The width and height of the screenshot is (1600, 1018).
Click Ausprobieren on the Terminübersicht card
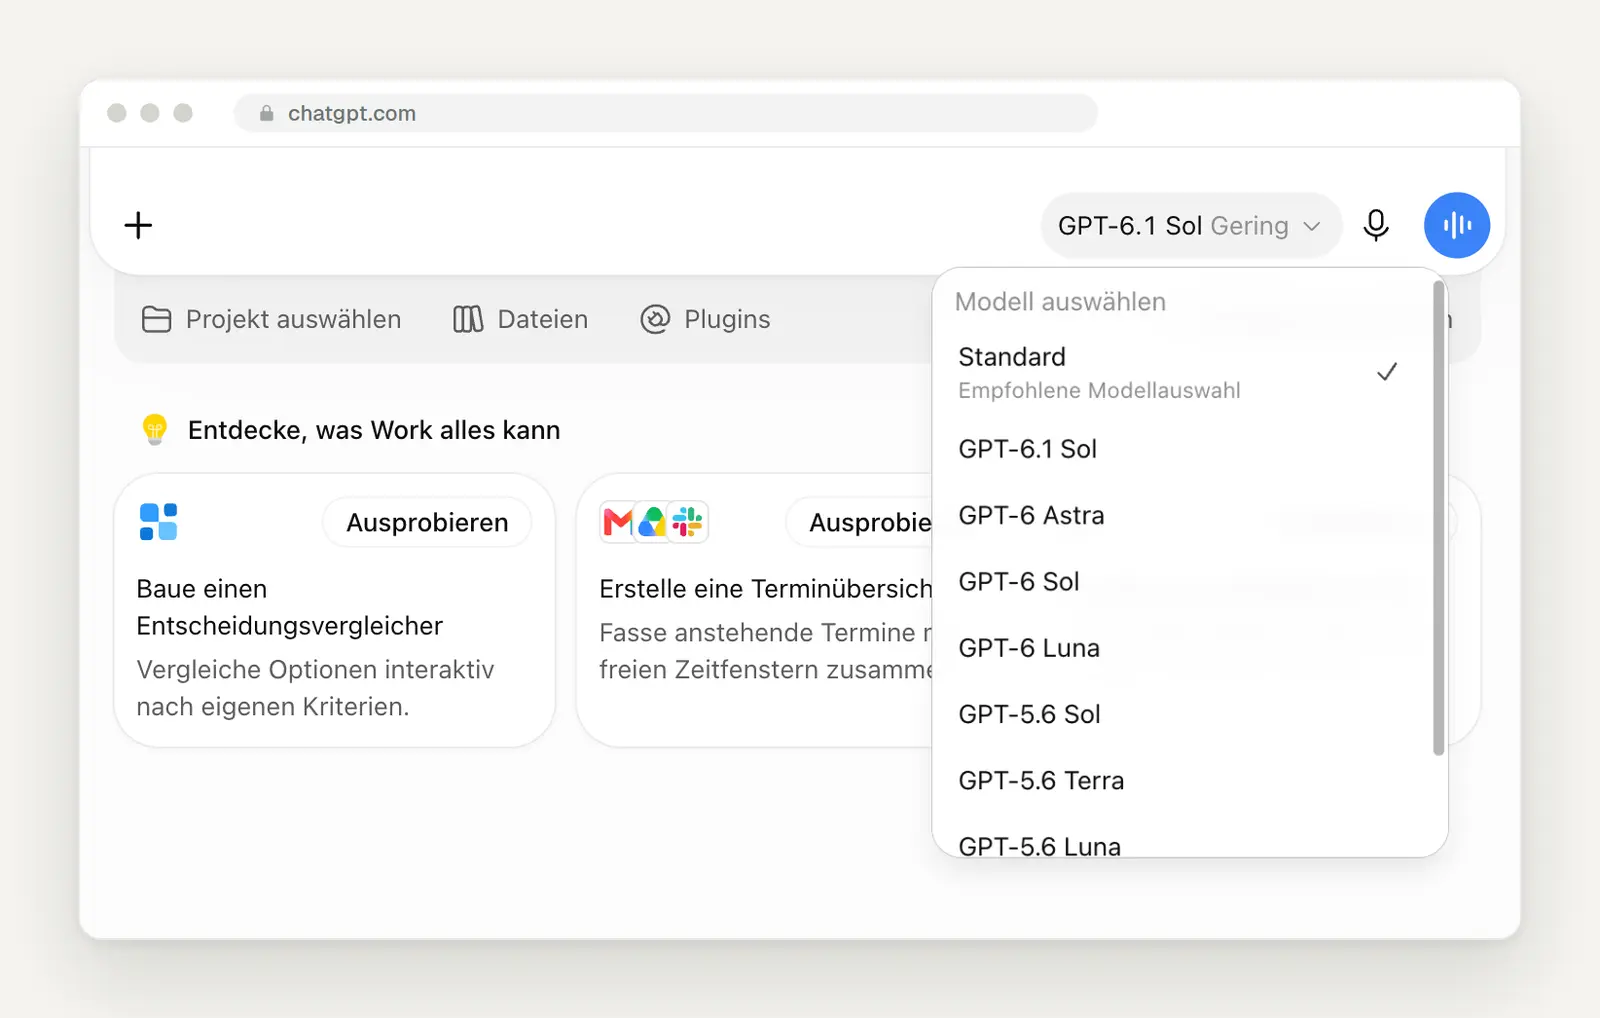tap(860, 522)
